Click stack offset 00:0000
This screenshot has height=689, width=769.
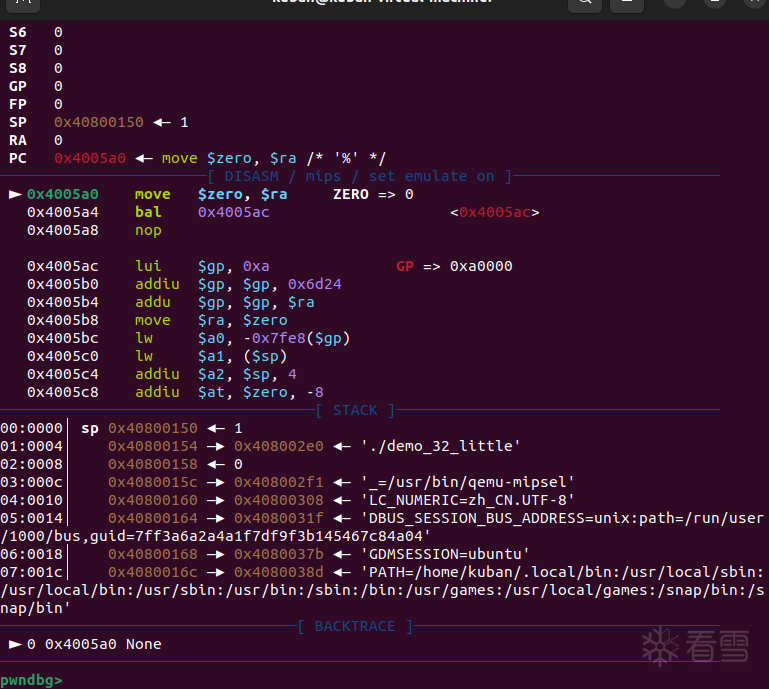click(x=31, y=428)
